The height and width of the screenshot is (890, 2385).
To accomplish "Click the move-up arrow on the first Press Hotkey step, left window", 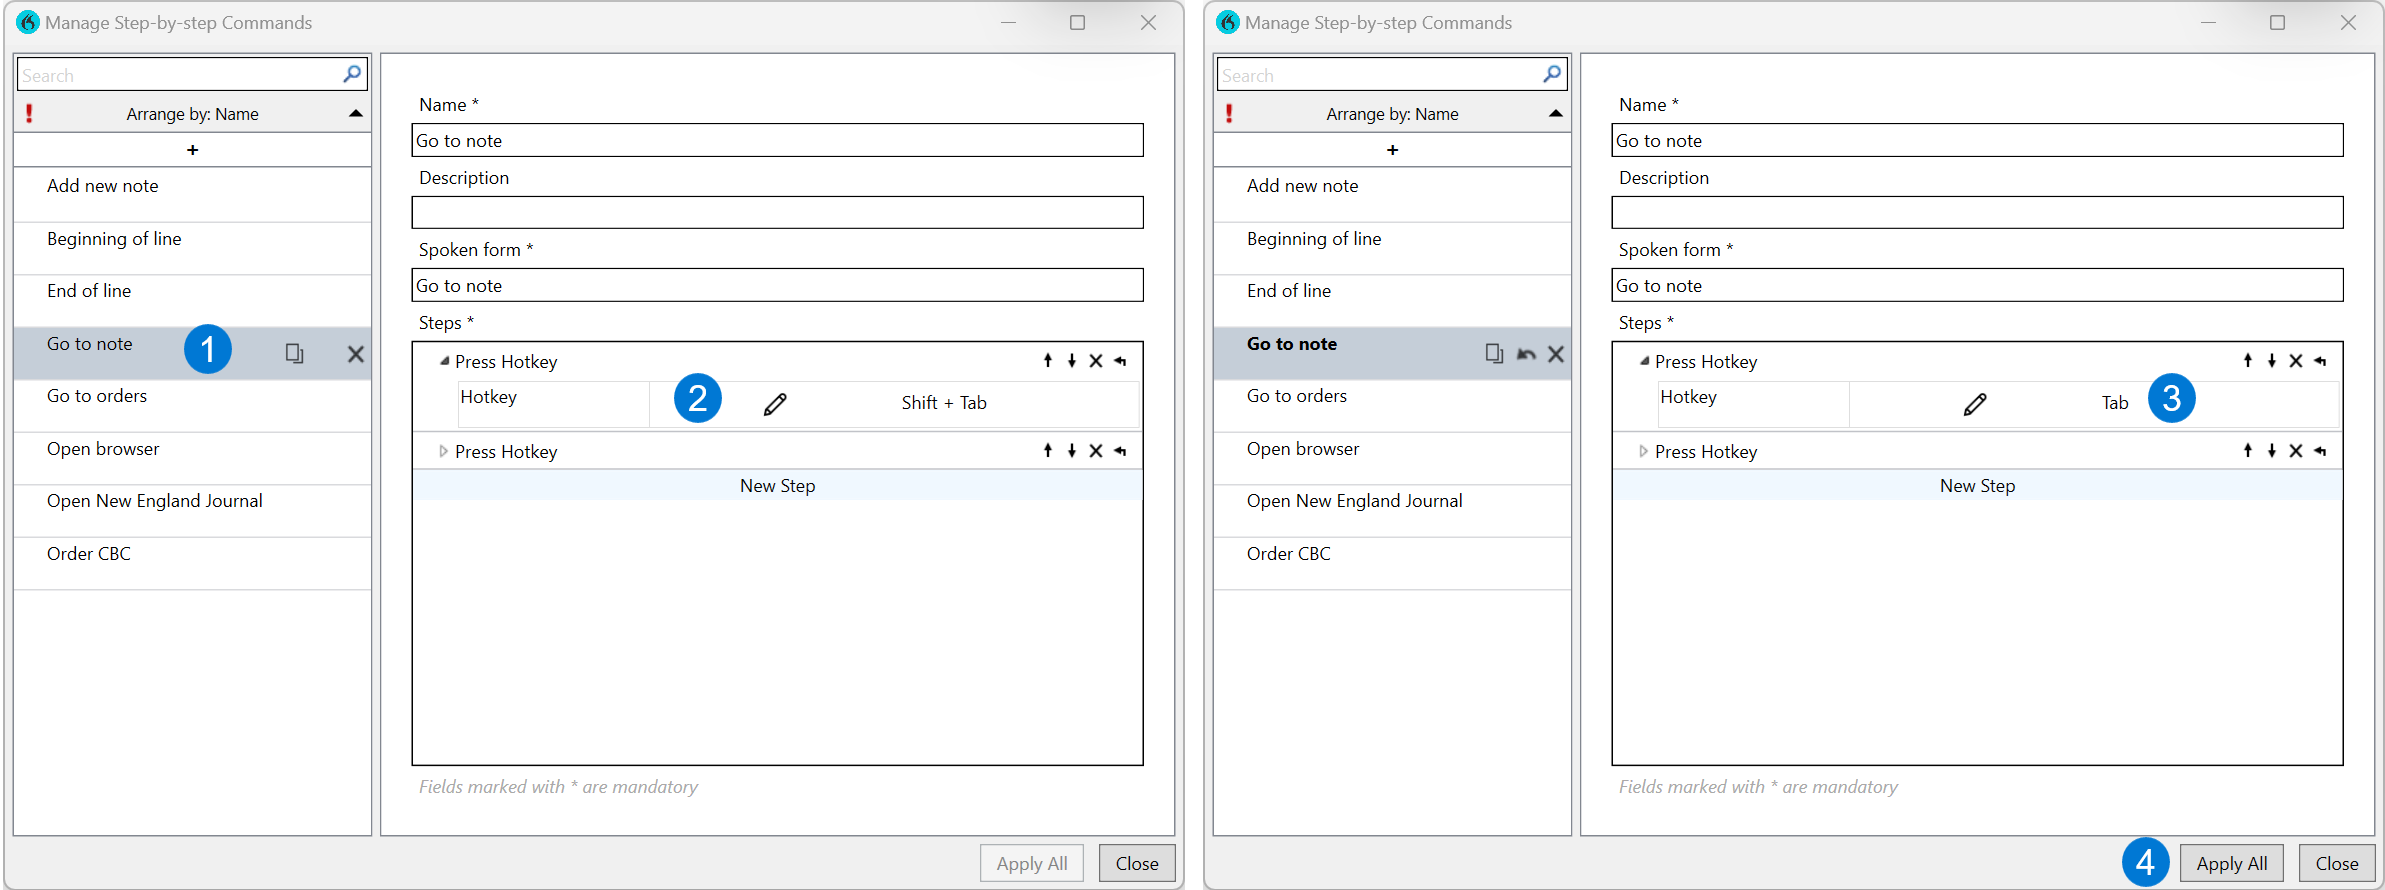I will coord(1047,361).
